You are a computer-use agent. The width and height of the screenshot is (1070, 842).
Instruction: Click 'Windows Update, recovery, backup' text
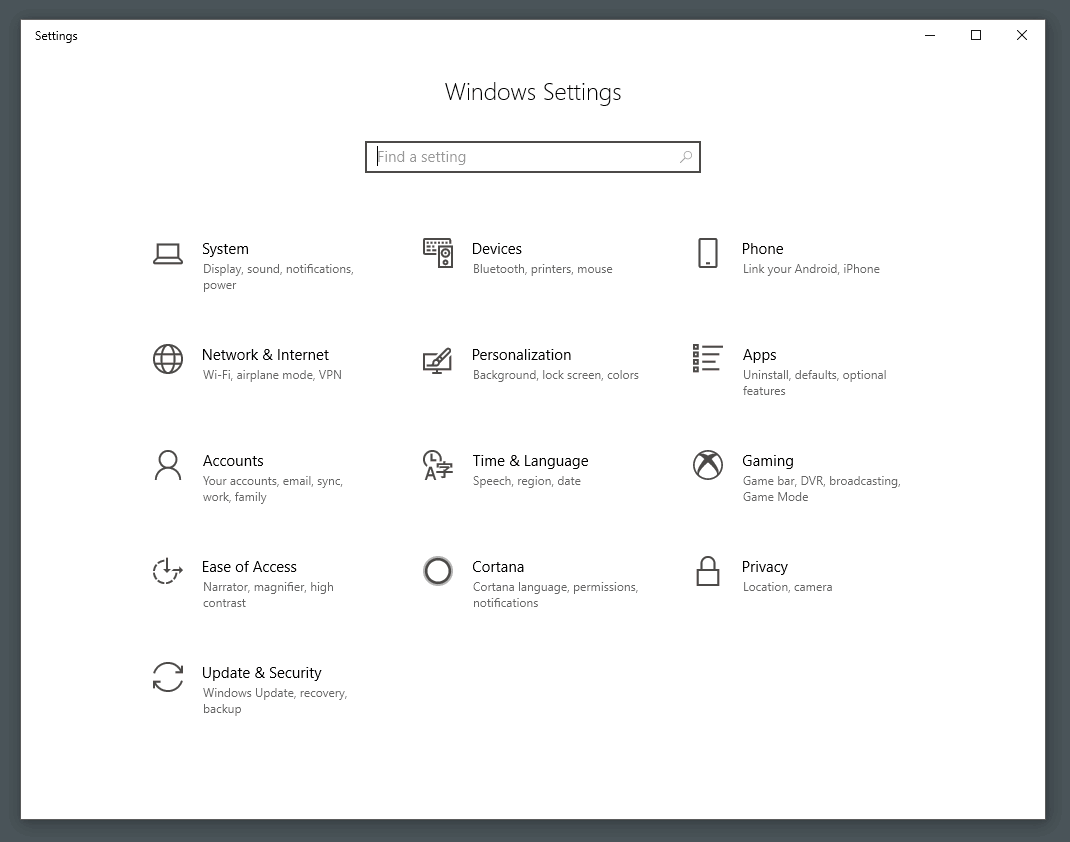click(275, 701)
